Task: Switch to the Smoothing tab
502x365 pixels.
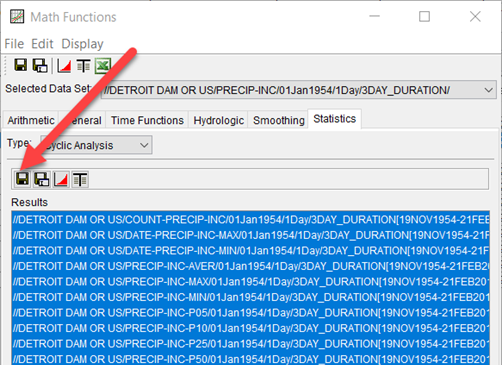Action: click(279, 120)
